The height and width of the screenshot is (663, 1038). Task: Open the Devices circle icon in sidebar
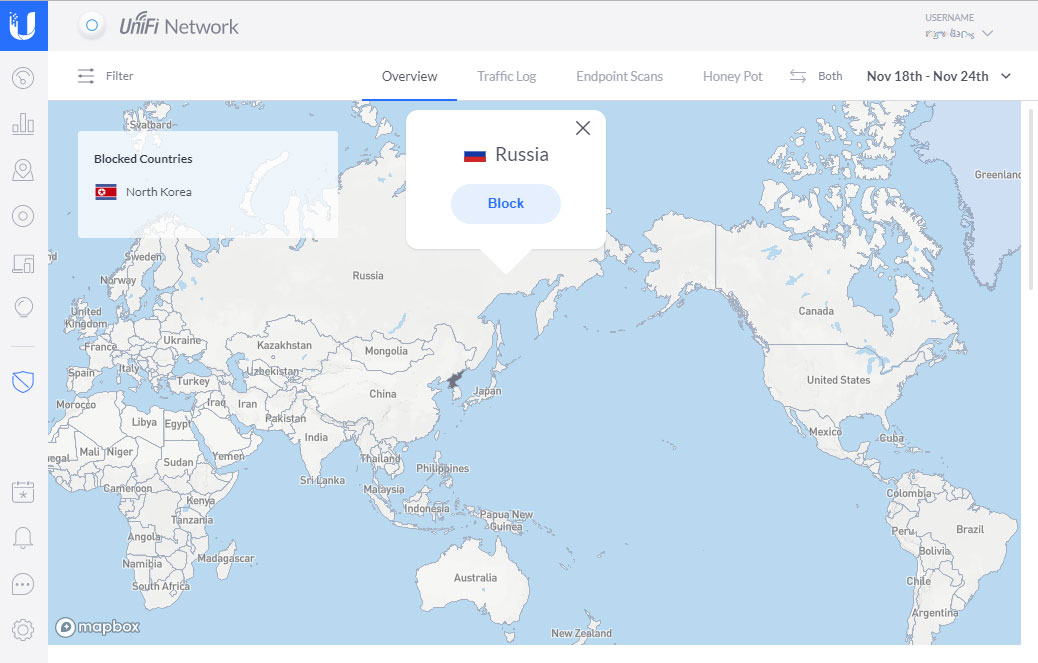coord(23,216)
